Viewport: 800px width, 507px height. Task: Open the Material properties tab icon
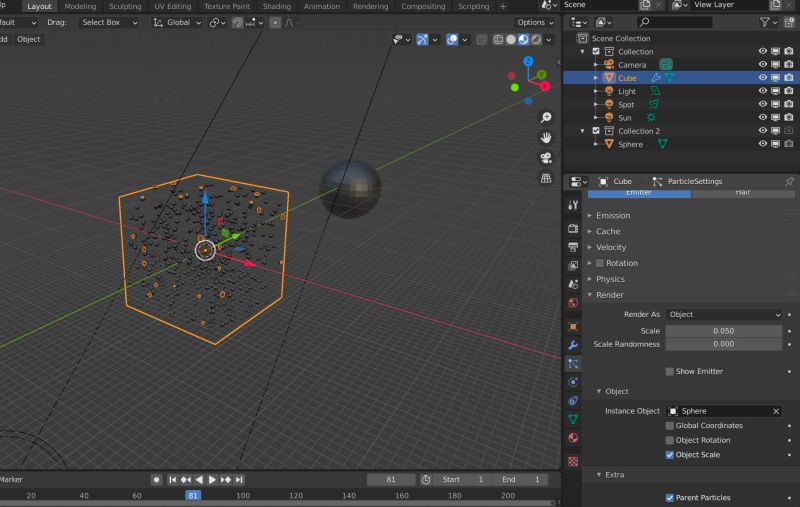click(x=573, y=438)
